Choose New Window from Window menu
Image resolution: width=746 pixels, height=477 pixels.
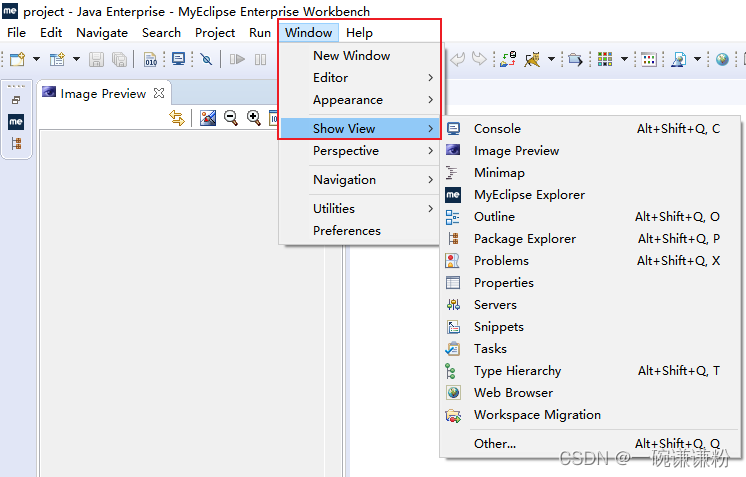(x=360, y=56)
